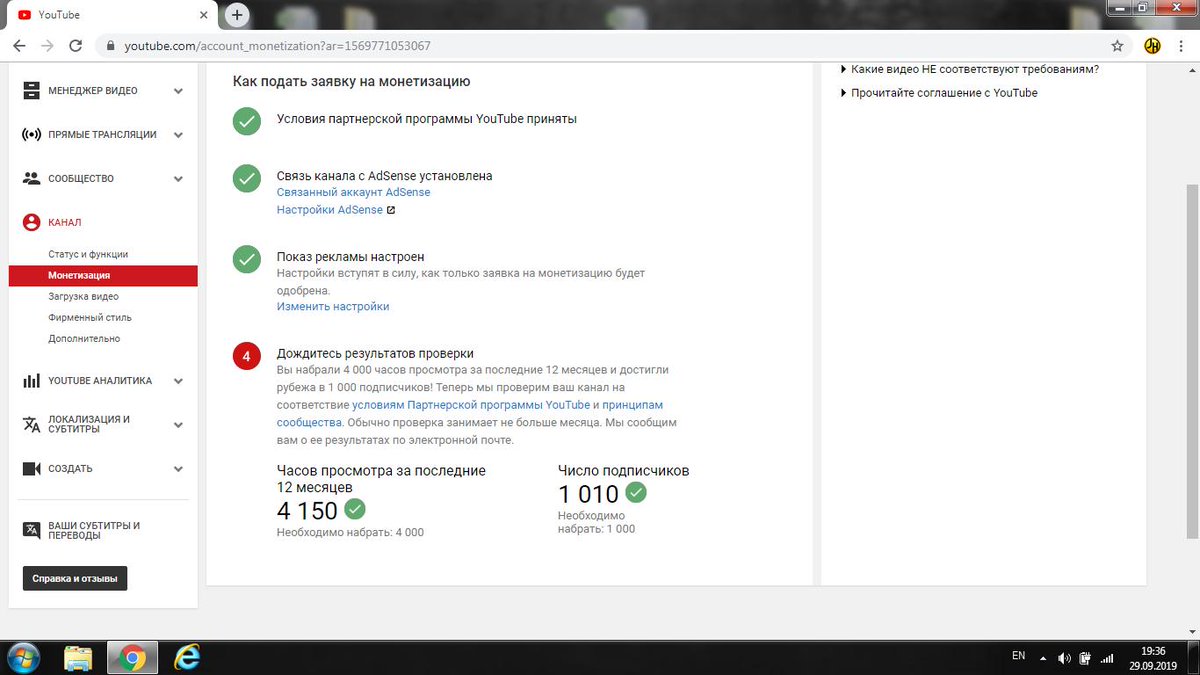
Task: Launch Internet Explorer from the taskbar
Action: 186,657
